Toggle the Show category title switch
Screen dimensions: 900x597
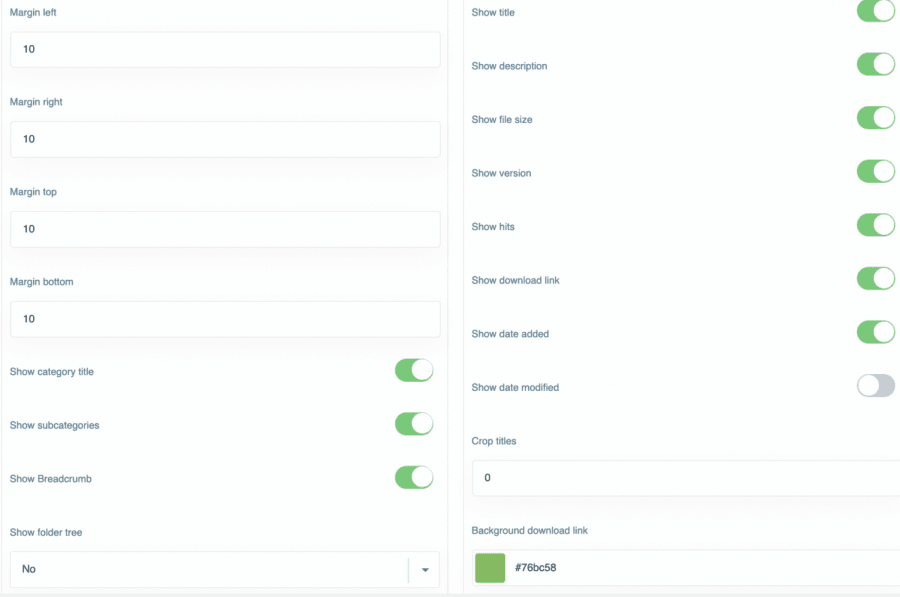point(414,371)
